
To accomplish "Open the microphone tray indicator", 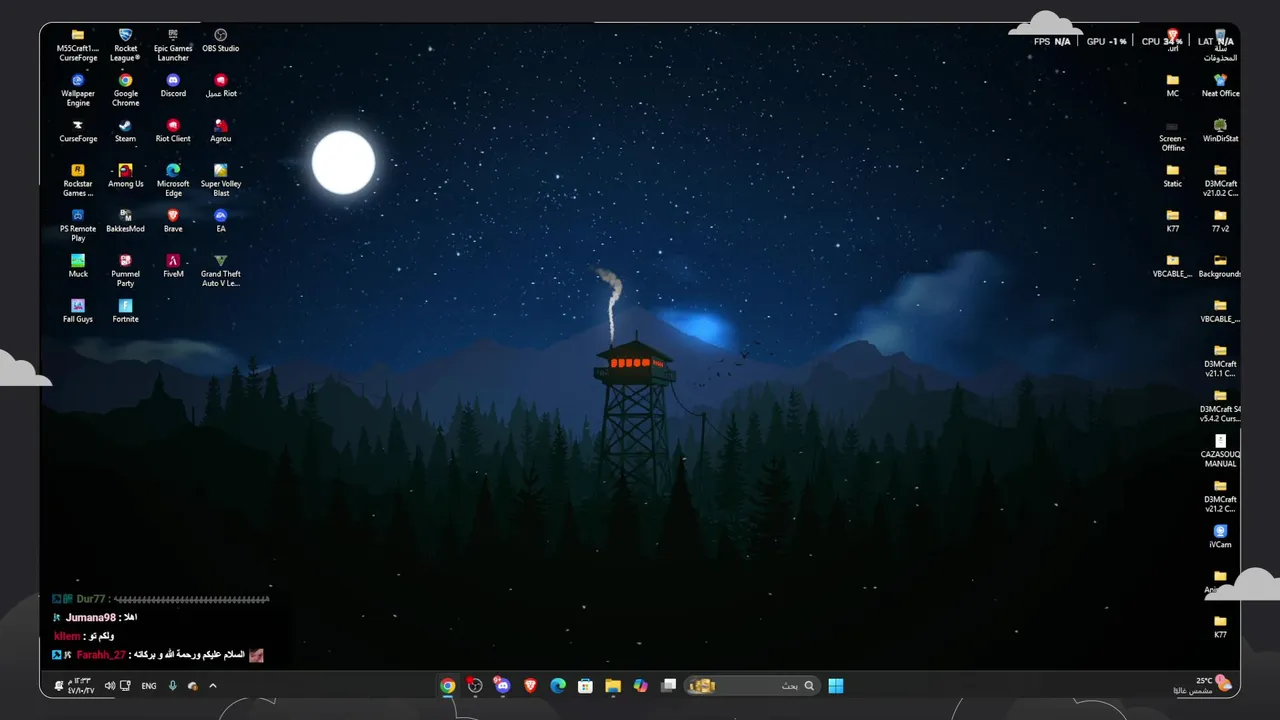I will (x=172, y=686).
